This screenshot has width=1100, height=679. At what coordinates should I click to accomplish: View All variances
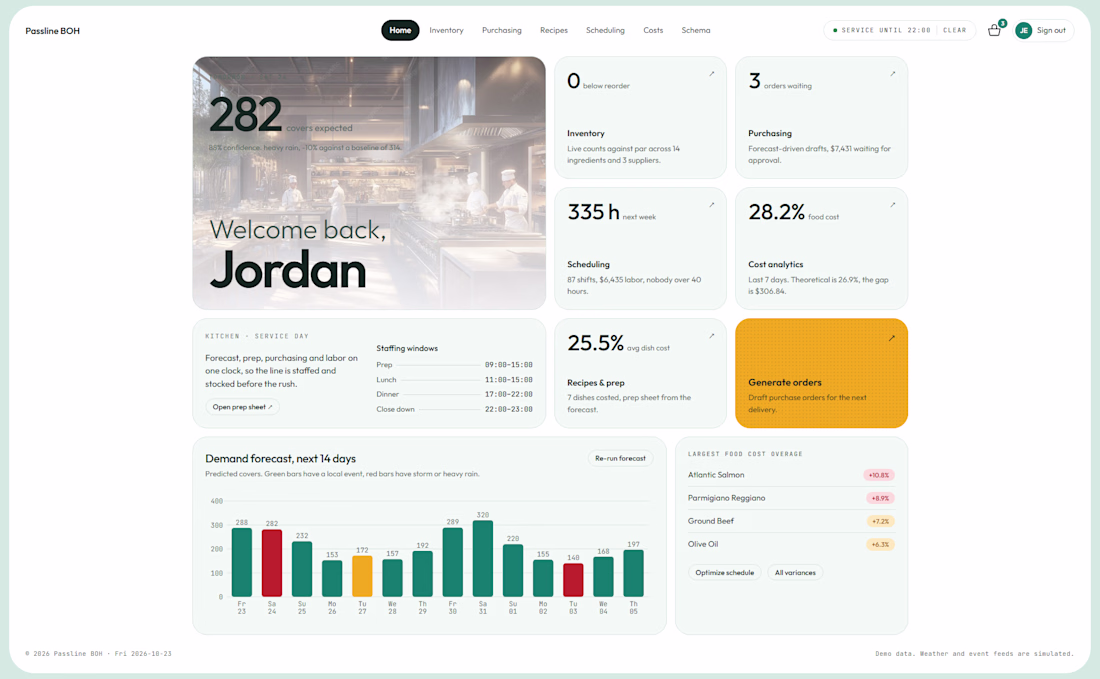coord(795,572)
